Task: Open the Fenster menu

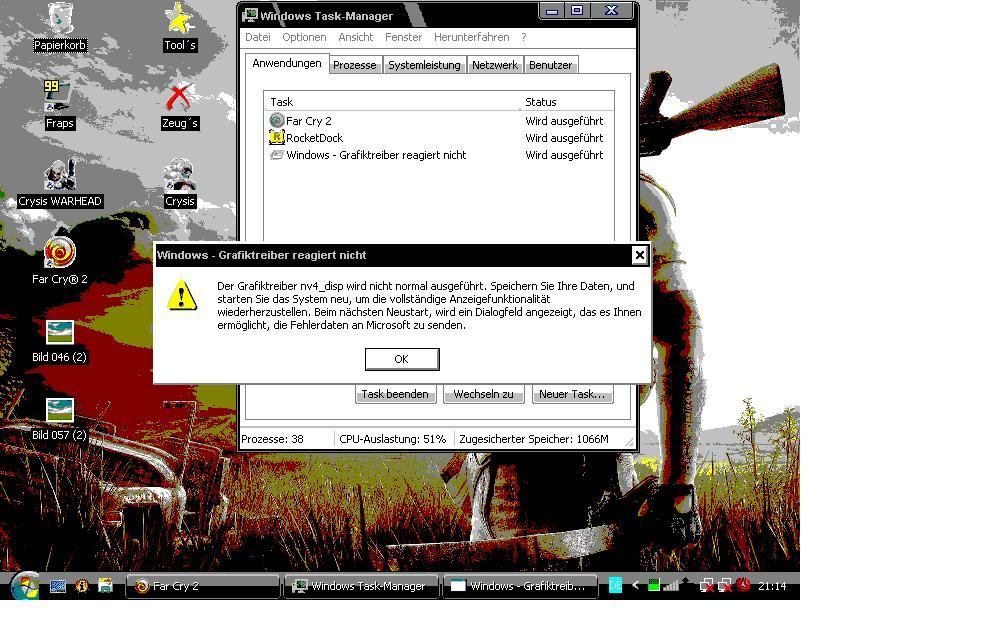Action: point(404,37)
